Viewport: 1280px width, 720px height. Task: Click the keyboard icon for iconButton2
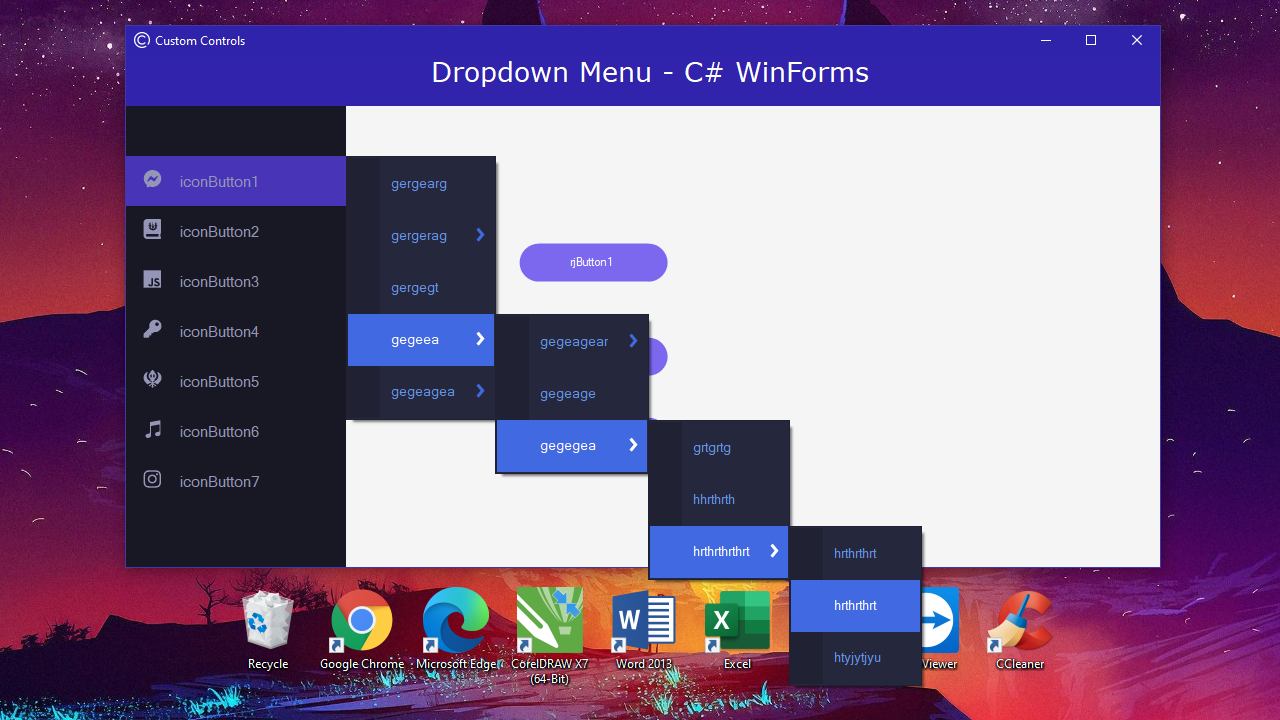[152, 230]
